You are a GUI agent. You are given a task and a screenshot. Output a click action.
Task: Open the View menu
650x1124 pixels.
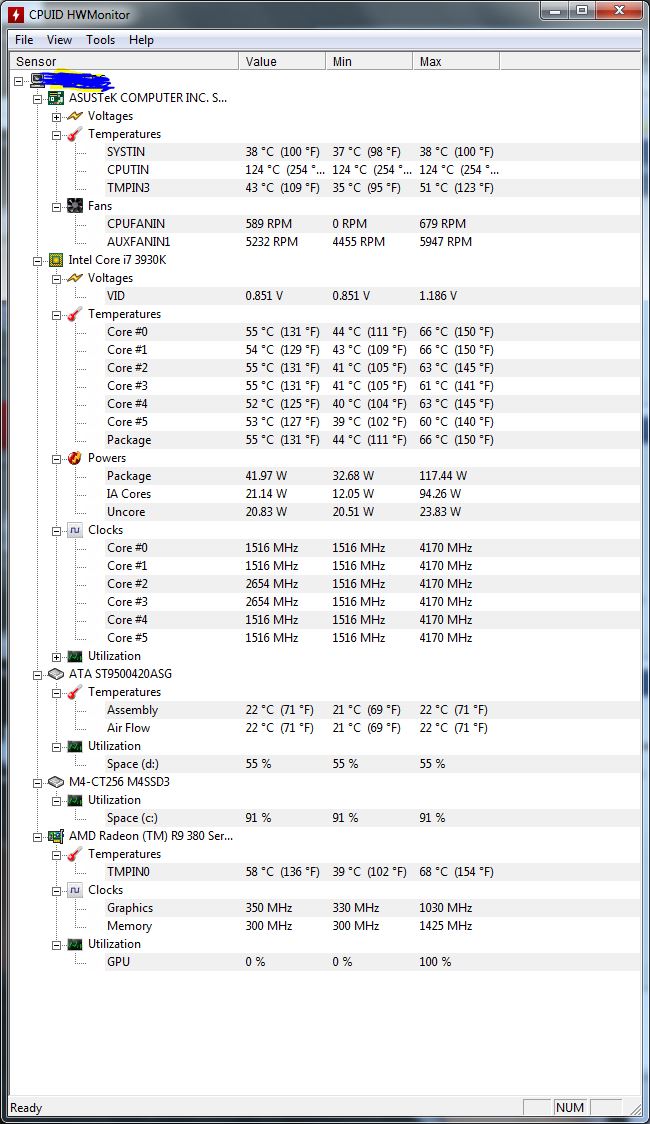tap(59, 39)
